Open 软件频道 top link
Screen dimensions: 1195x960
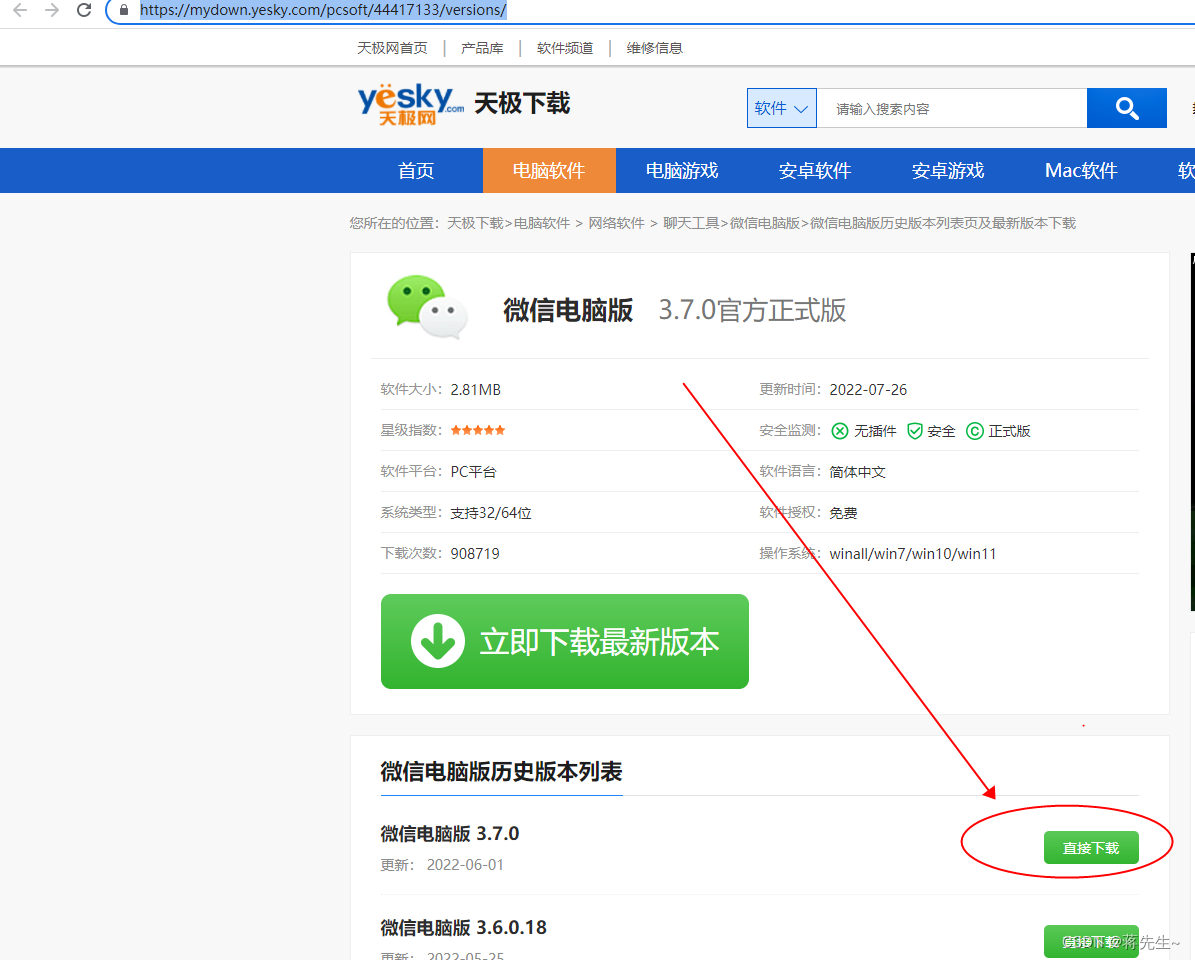coord(565,48)
